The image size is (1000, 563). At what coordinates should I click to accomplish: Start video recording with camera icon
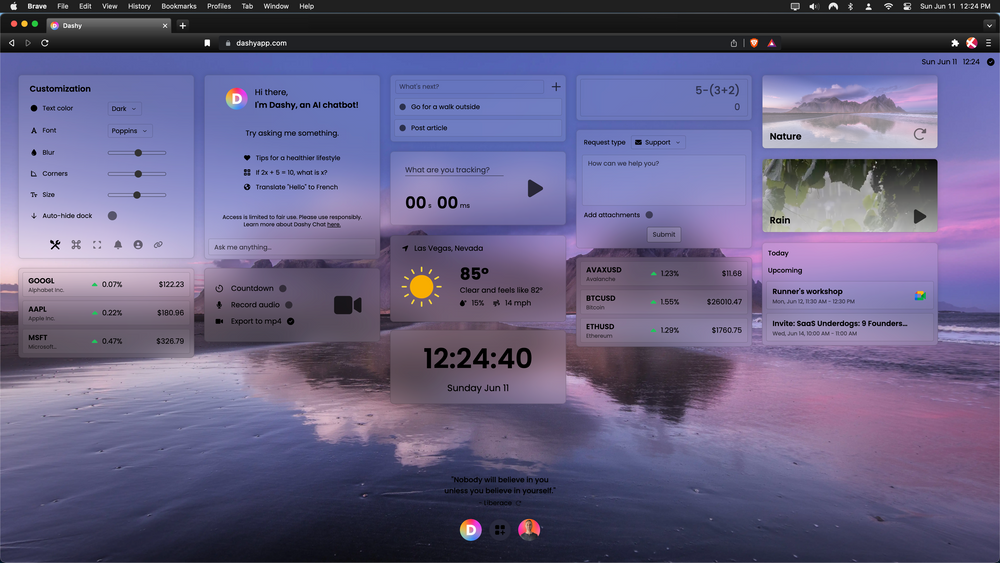[347, 305]
